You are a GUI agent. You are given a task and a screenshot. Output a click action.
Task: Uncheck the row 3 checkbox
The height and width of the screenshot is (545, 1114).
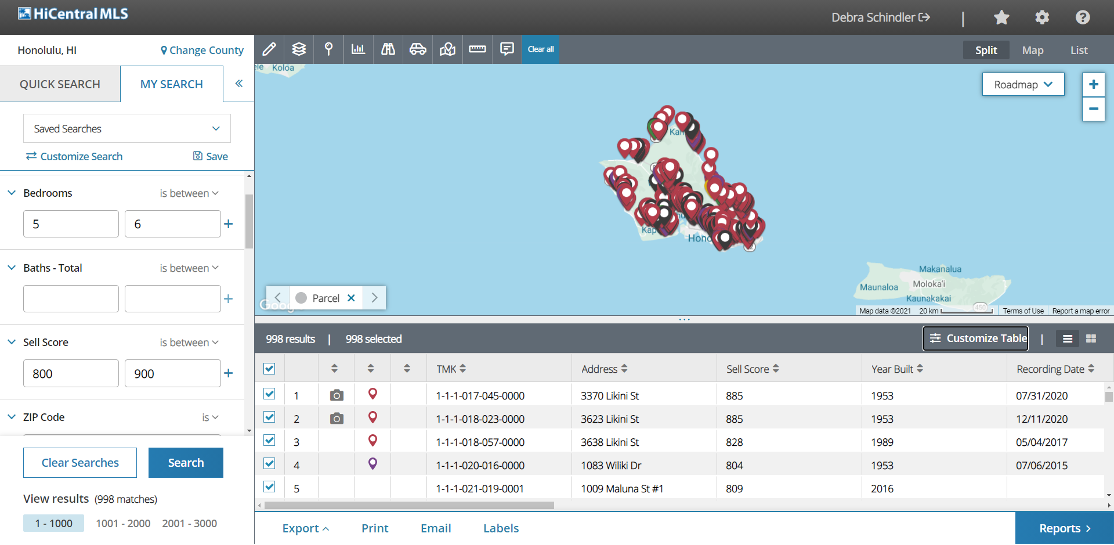pos(269,440)
